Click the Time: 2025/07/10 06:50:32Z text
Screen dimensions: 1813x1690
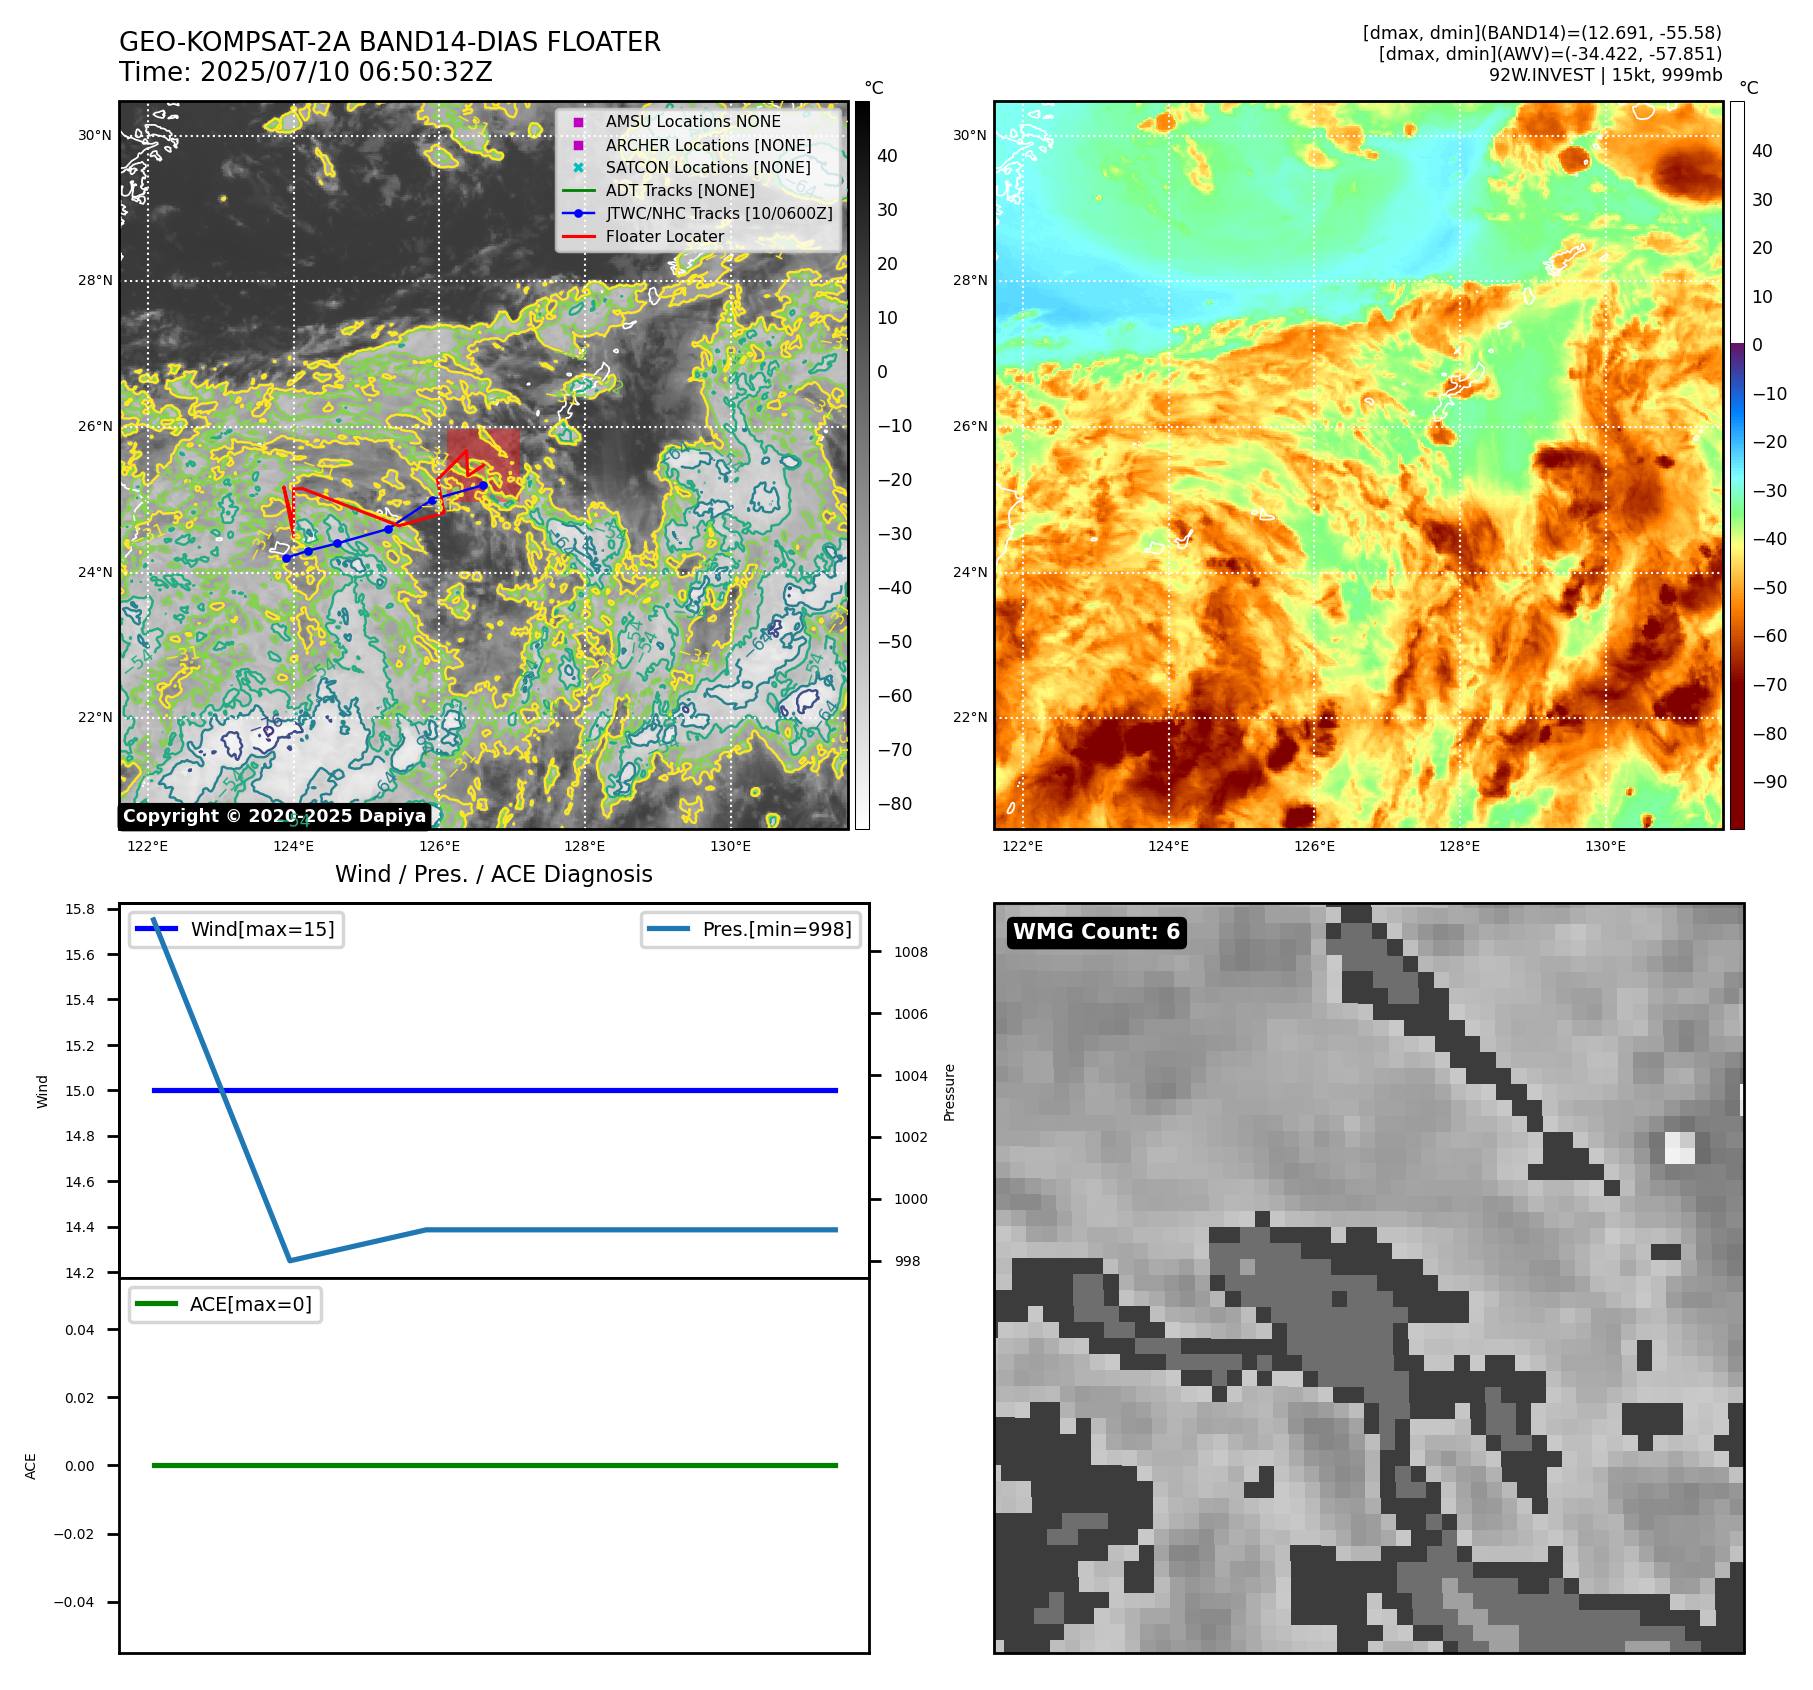pyautogui.click(x=306, y=72)
